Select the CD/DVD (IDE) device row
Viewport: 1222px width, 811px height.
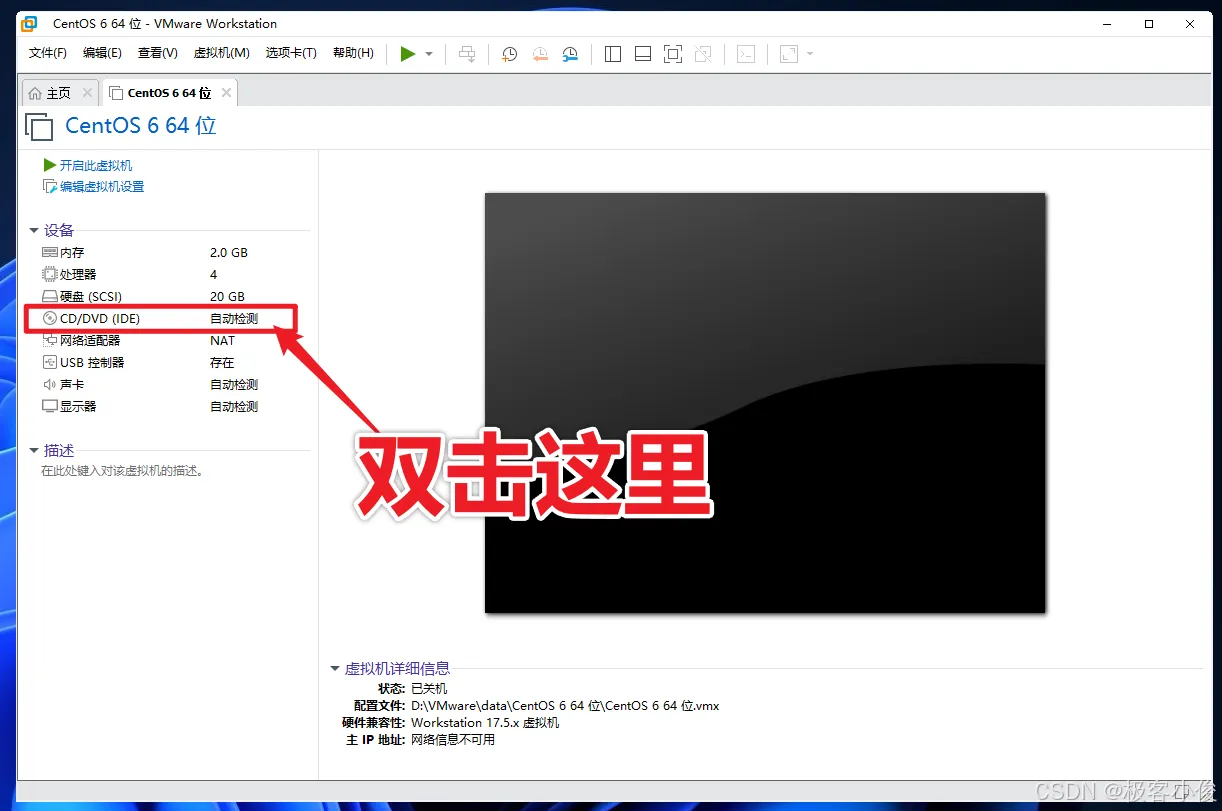click(x=168, y=319)
